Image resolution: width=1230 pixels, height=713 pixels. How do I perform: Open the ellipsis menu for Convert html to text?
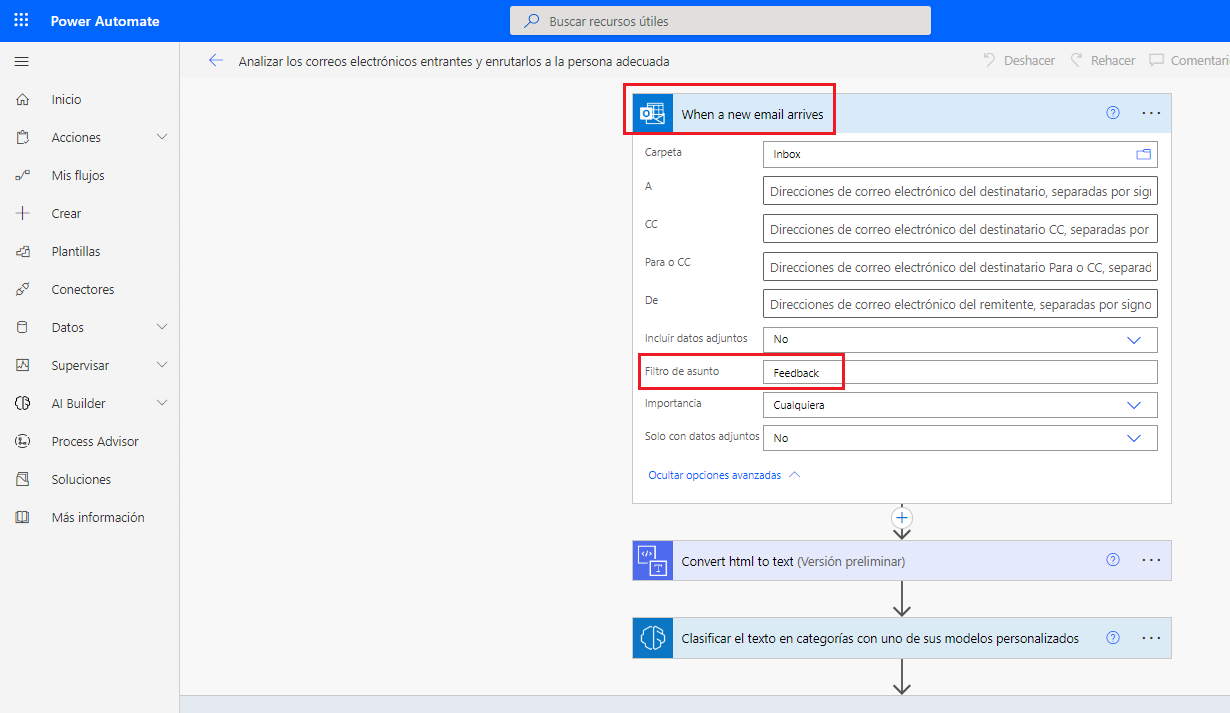pos(1151,560)
